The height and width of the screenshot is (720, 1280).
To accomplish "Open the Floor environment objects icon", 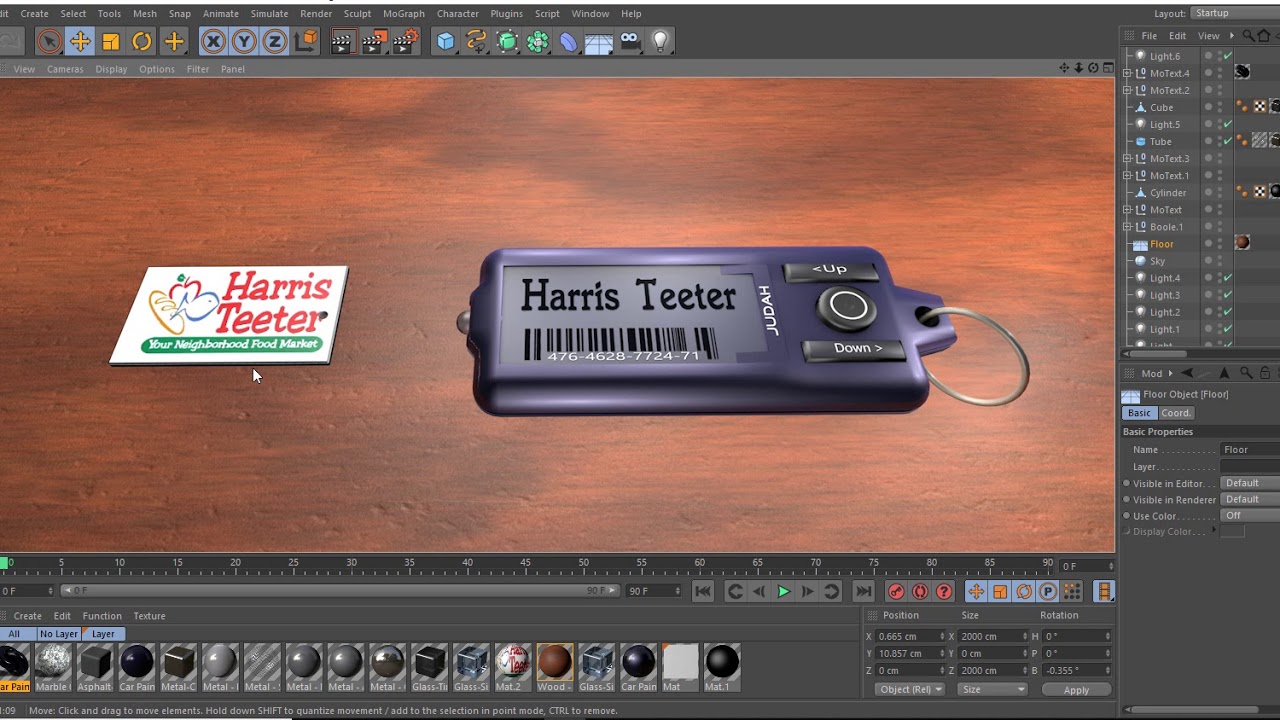I will (598, 42).
